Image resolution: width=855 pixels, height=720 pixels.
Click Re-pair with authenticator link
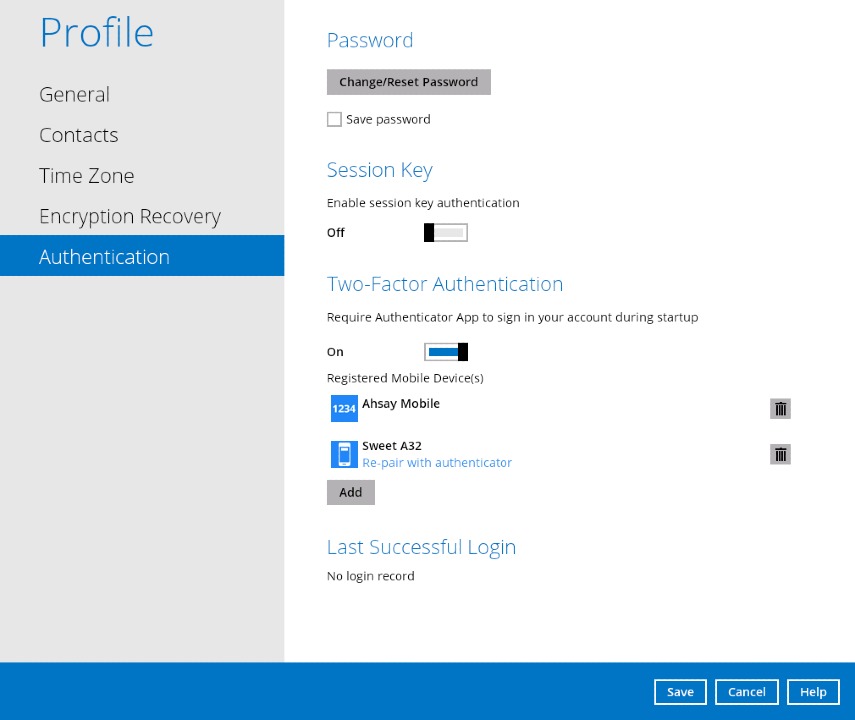click(437, 463)
